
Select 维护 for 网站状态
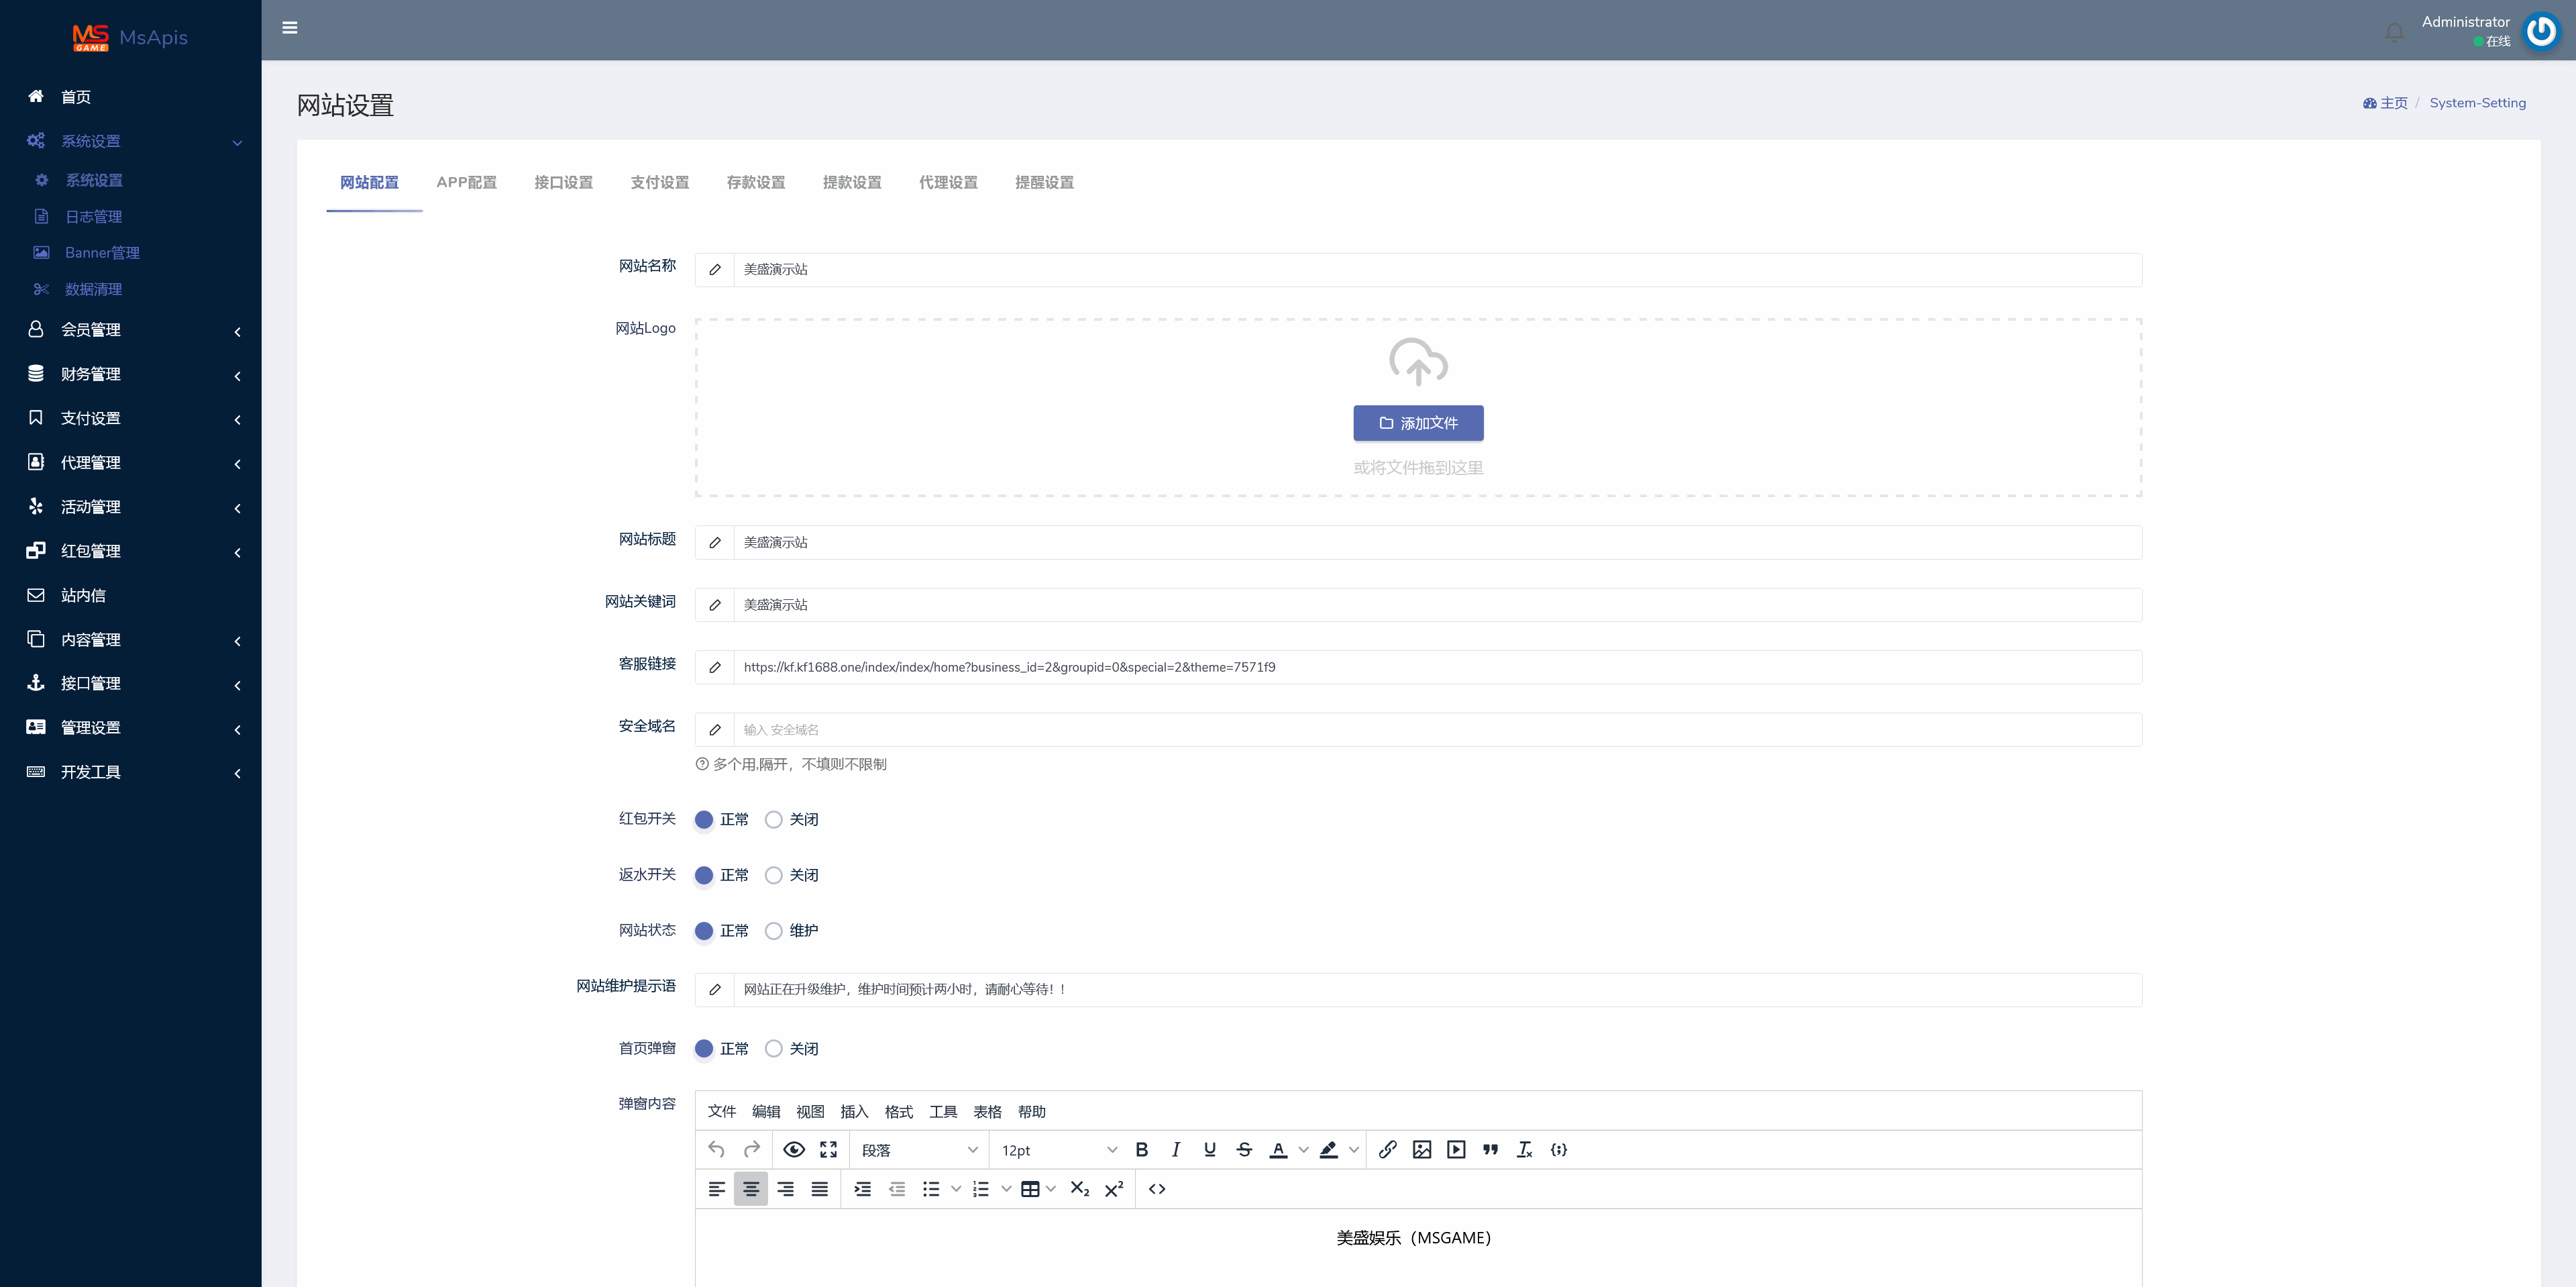coord(773,930)
